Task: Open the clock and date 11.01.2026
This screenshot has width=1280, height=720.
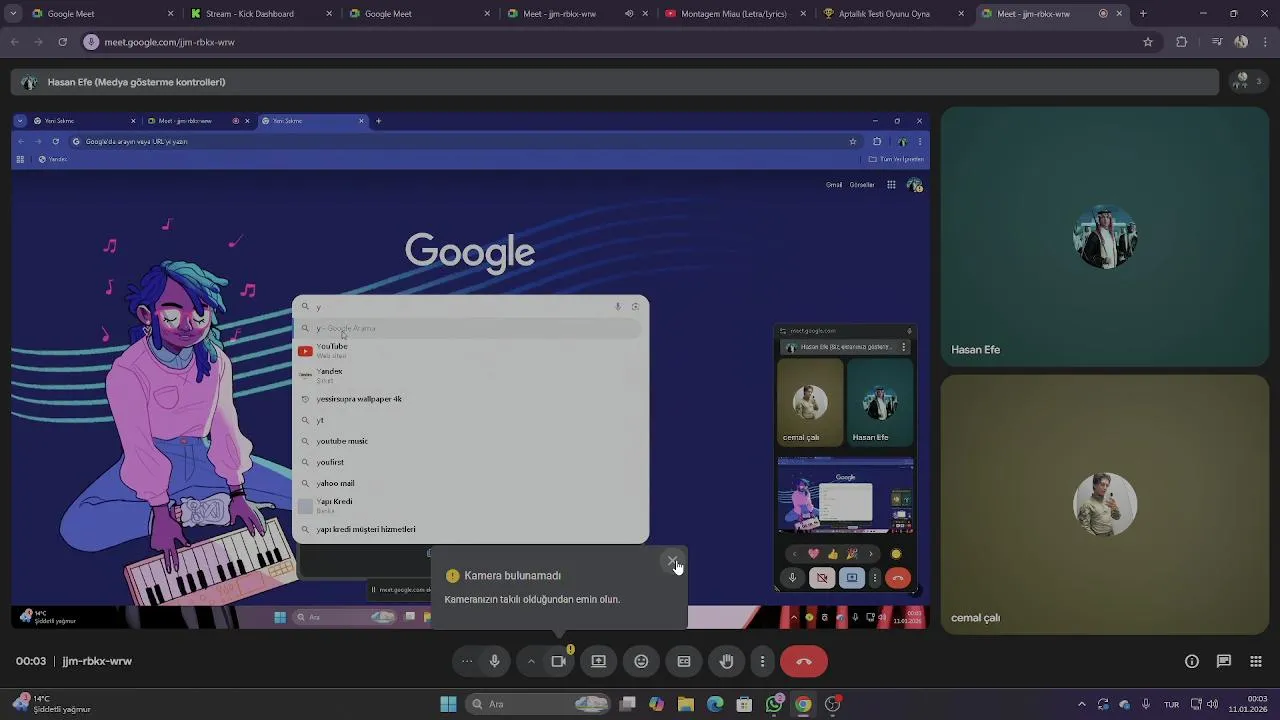Action: point(1249,704)
